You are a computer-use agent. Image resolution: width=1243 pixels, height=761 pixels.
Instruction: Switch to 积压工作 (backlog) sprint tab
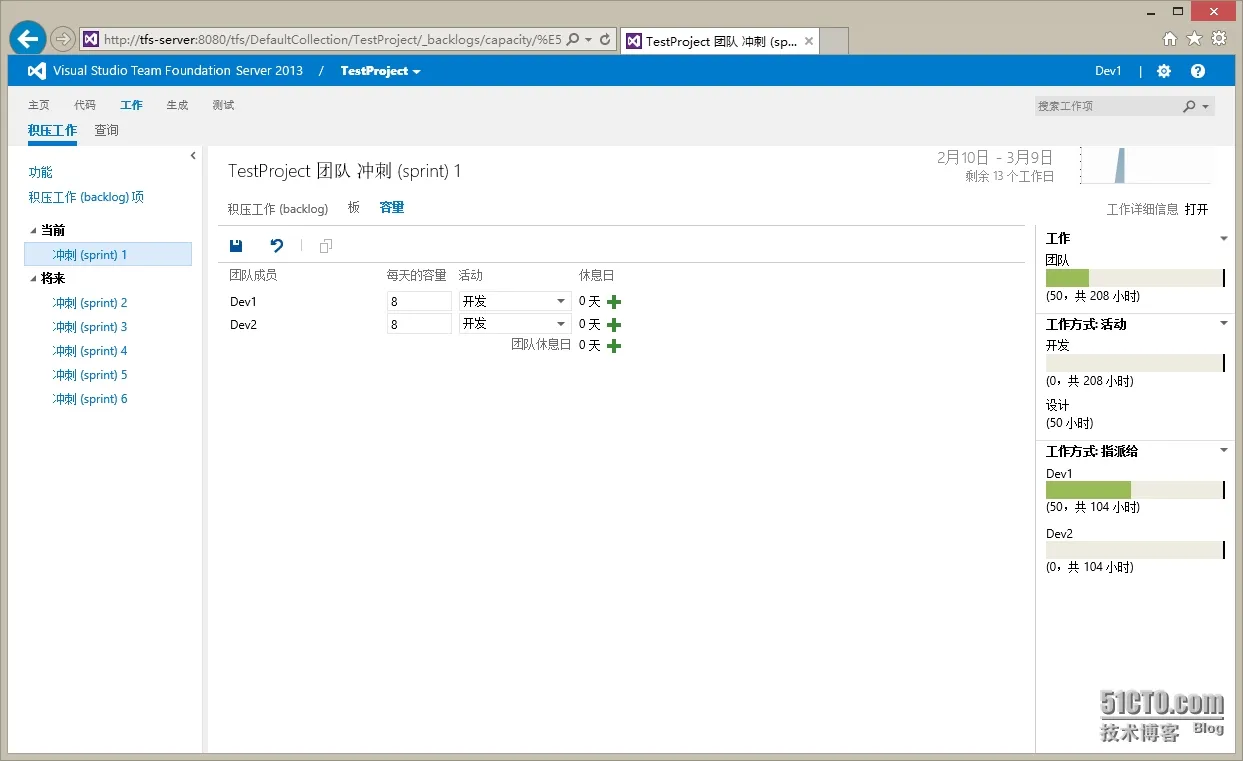click(278, 209)
